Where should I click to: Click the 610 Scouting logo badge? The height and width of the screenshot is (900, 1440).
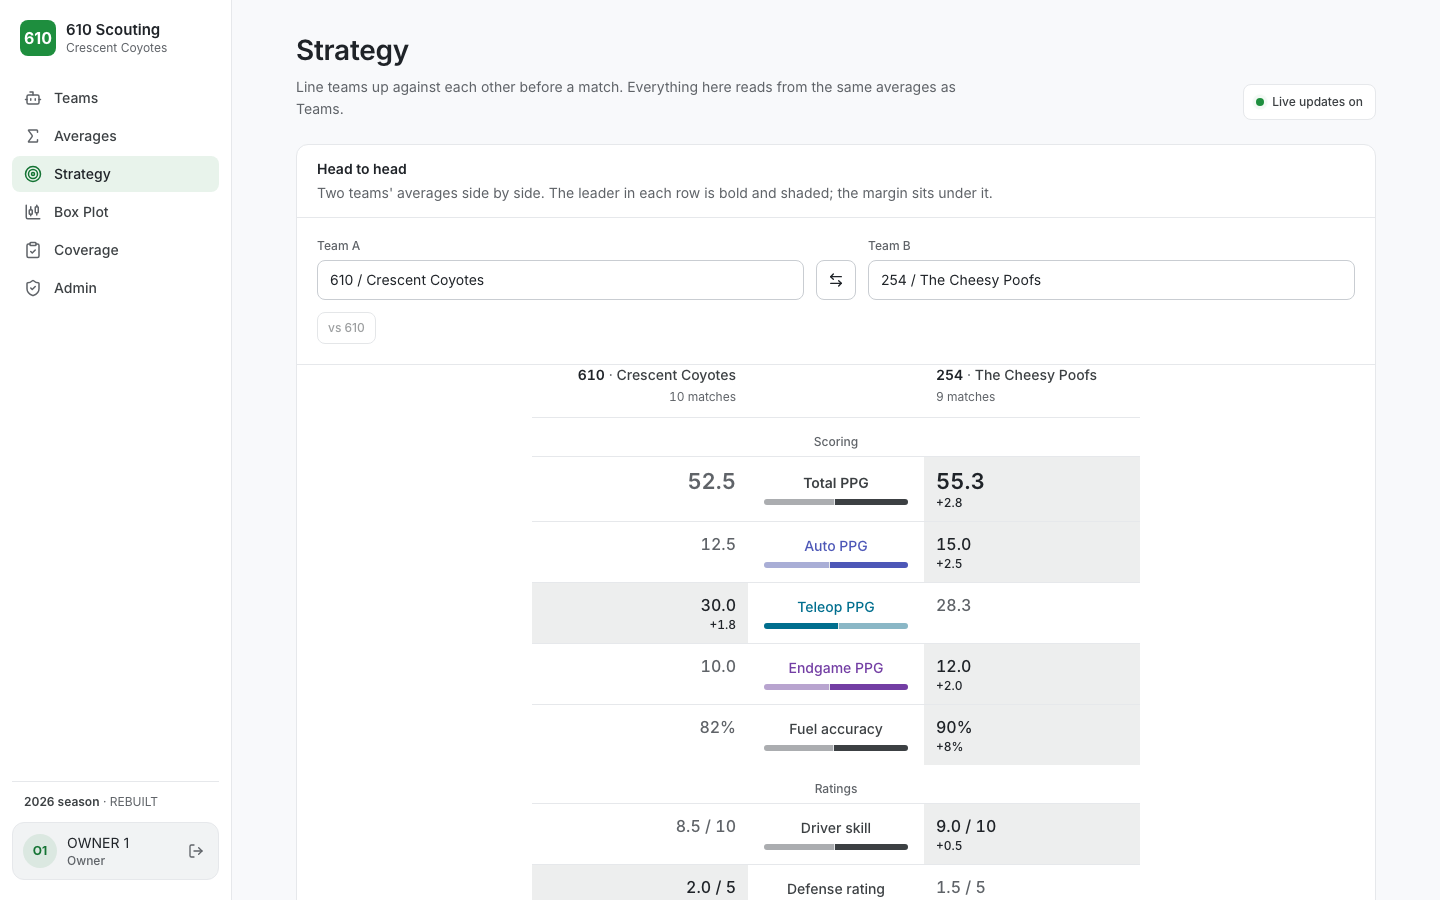pyautogui.click(x=38, y=38)
